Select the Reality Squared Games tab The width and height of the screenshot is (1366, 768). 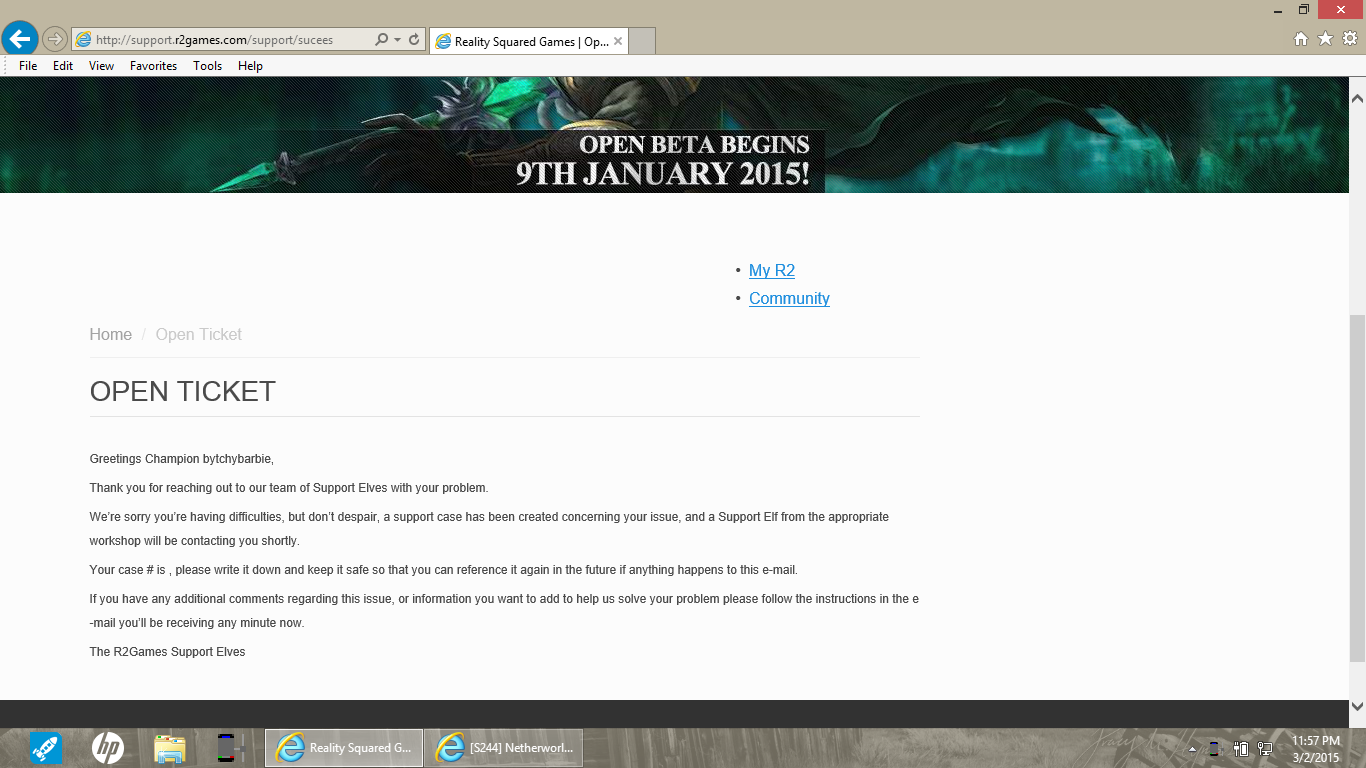coord(530,41)
